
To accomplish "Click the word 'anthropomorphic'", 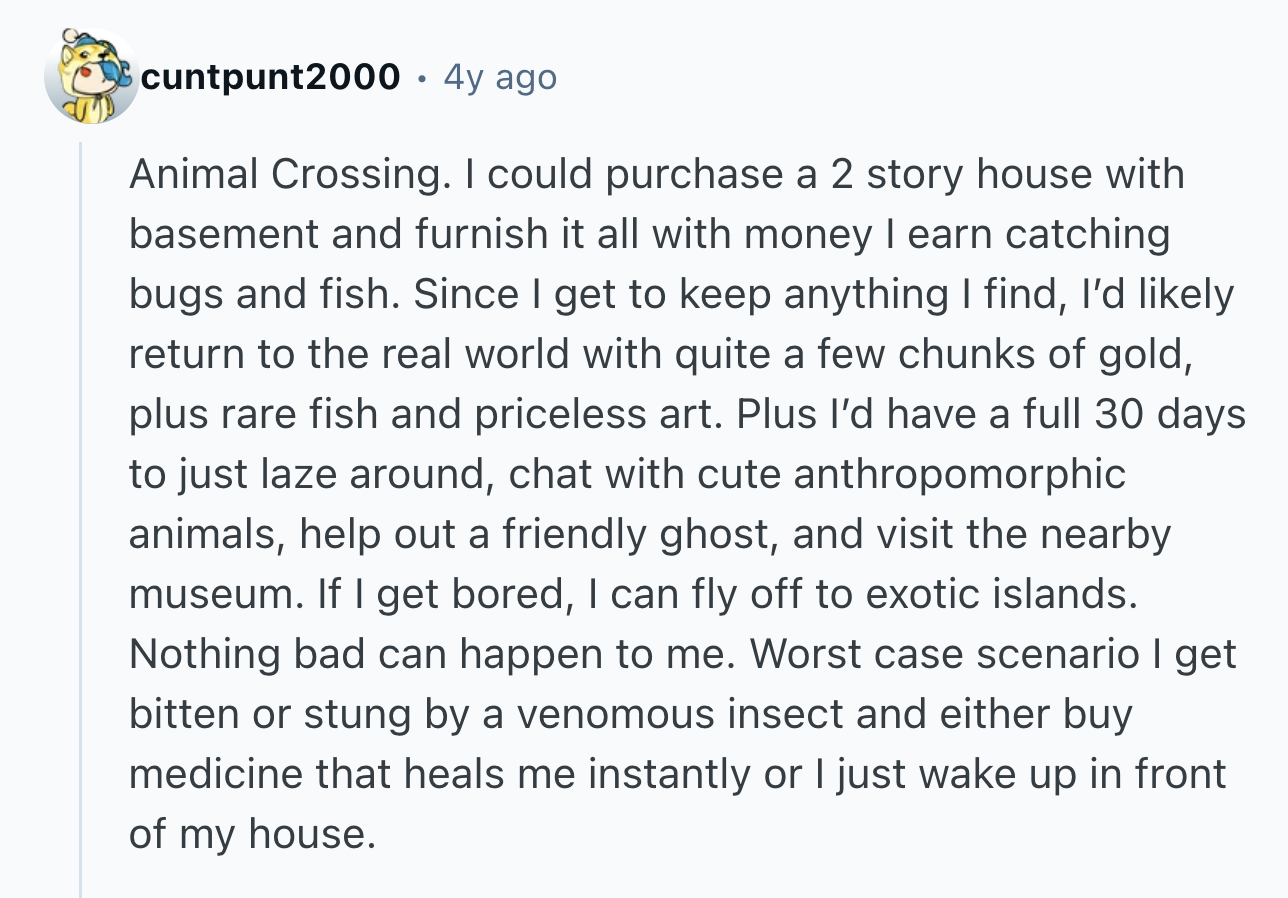I will (x=960, y=474).
